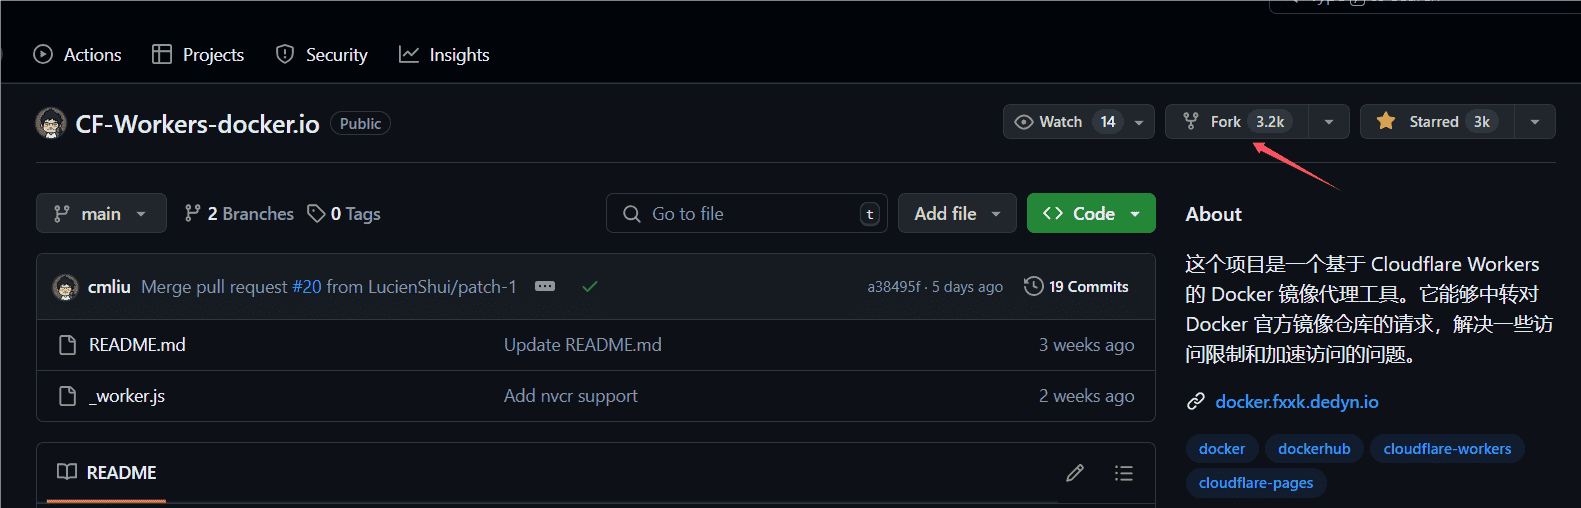Select the cloudflare-workers topic tag
The height and width of the screenshot is (508, 1581).
tap(1446, 449)
